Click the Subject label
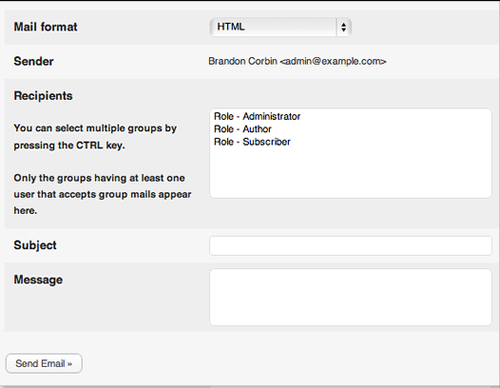 [35, 245]
